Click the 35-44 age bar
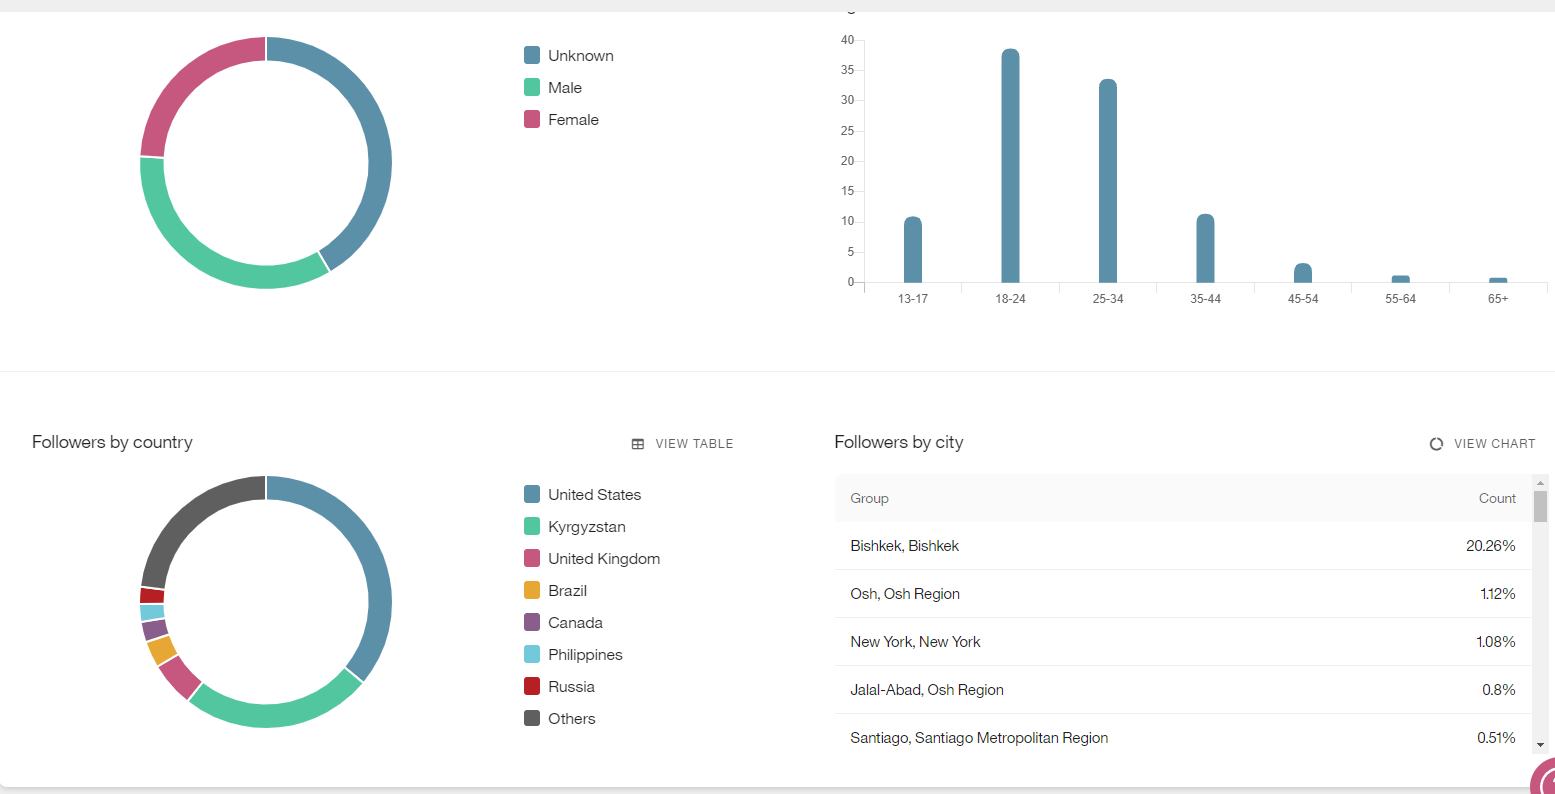 (x=1205, y=248)
